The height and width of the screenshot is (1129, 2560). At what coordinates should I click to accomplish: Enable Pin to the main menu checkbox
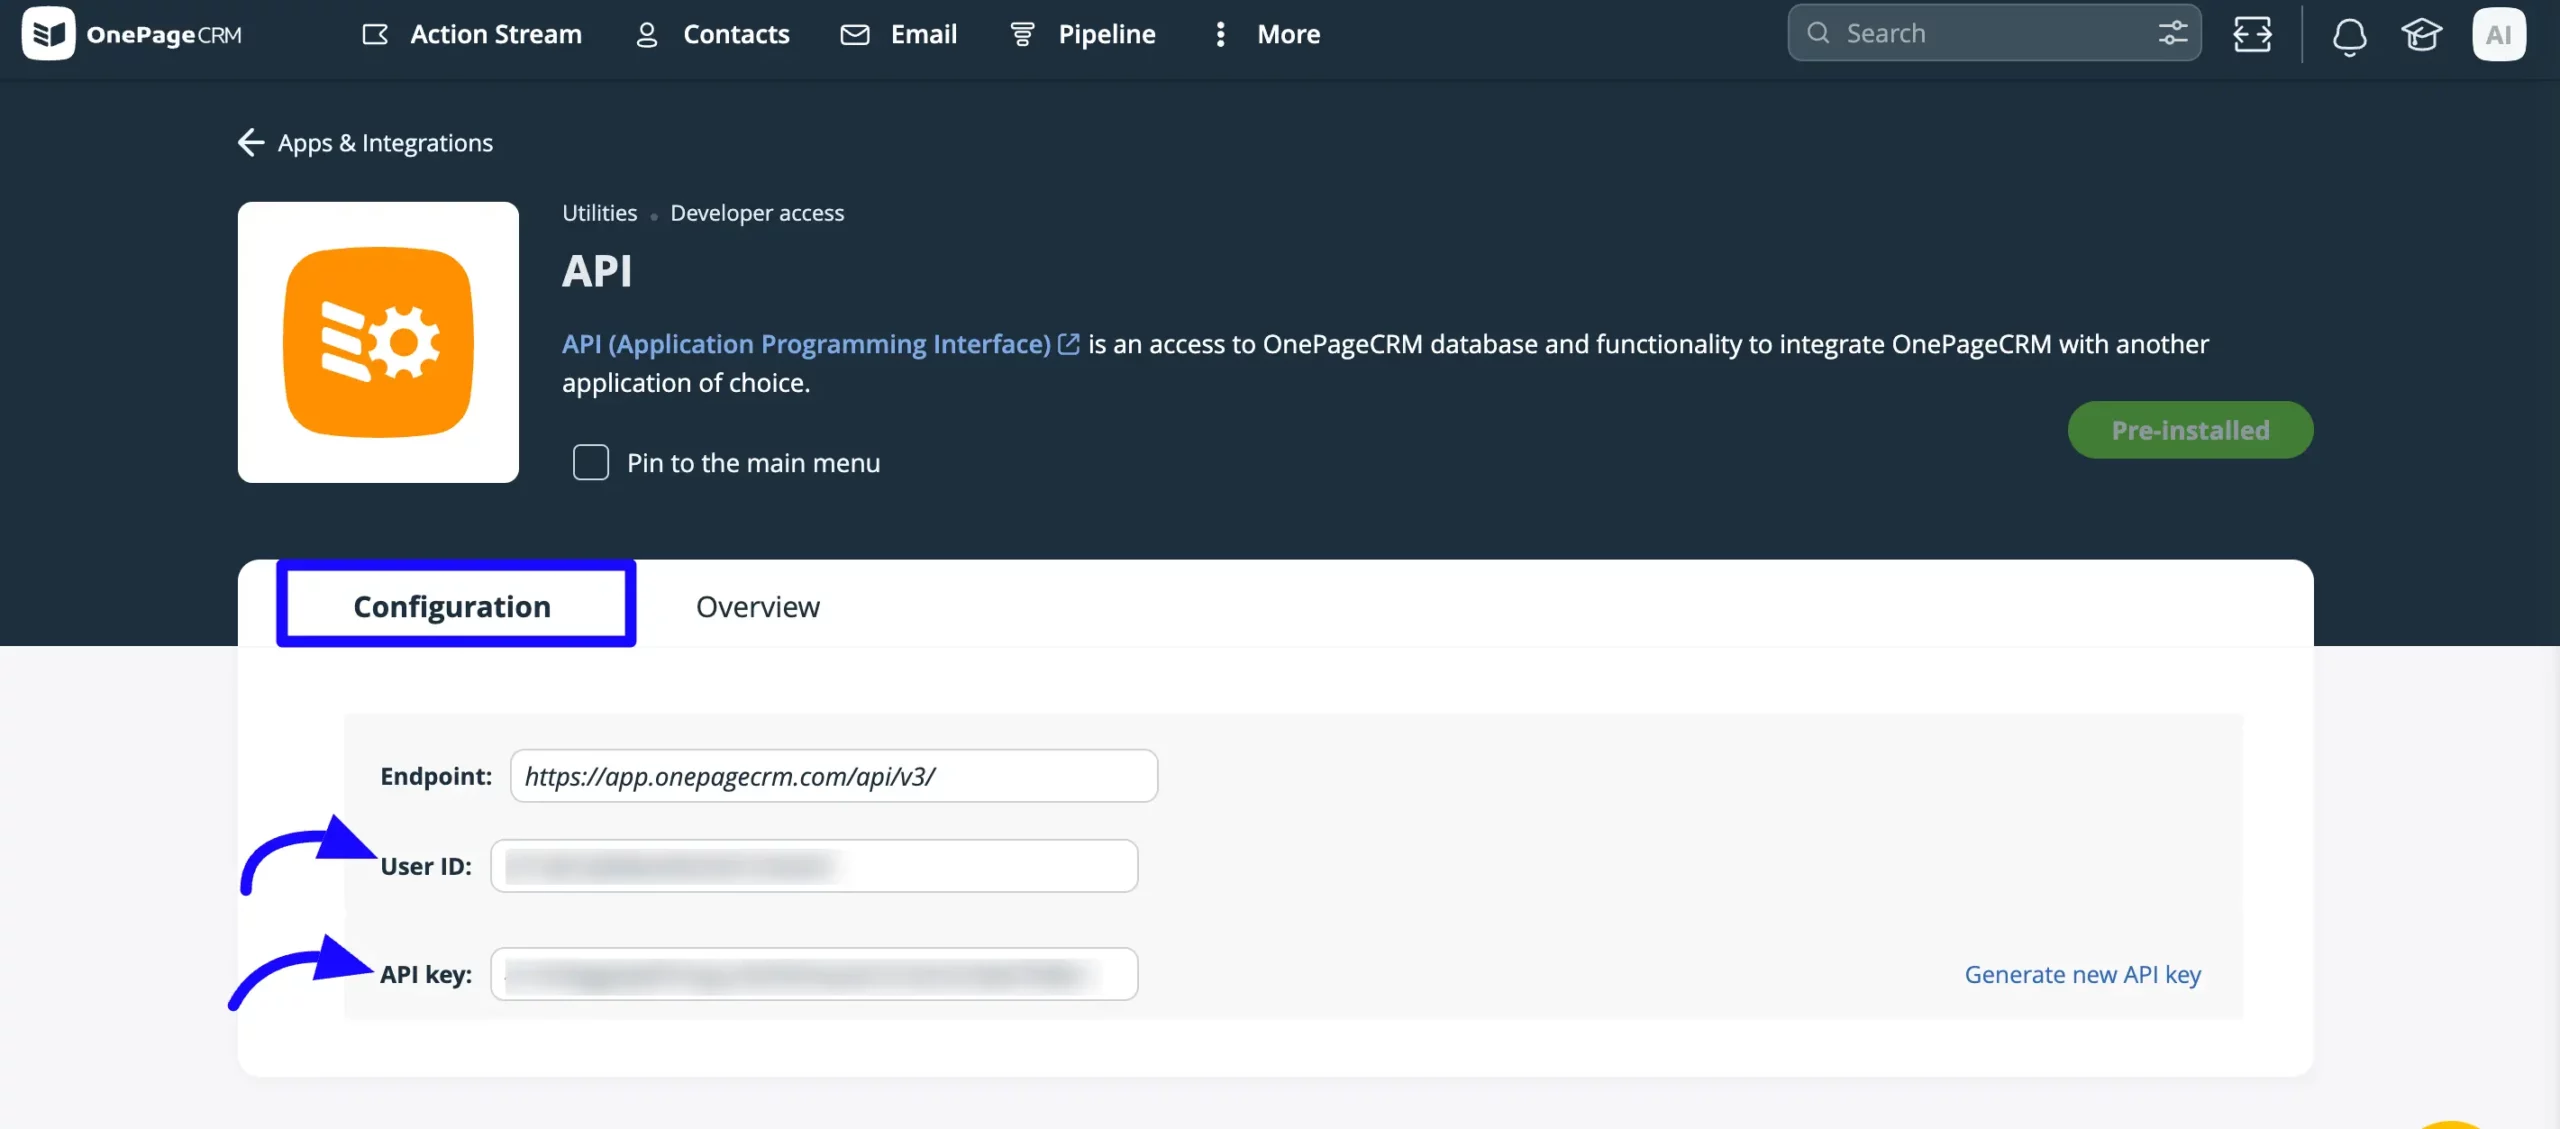(x=591, y=462)
